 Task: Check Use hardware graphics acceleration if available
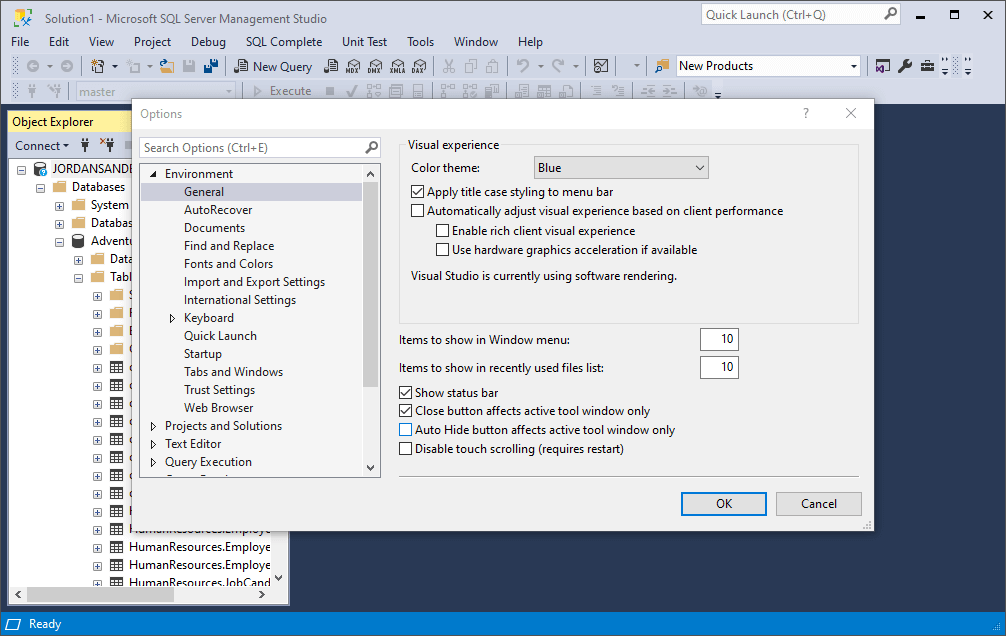[x=442, y=250]
